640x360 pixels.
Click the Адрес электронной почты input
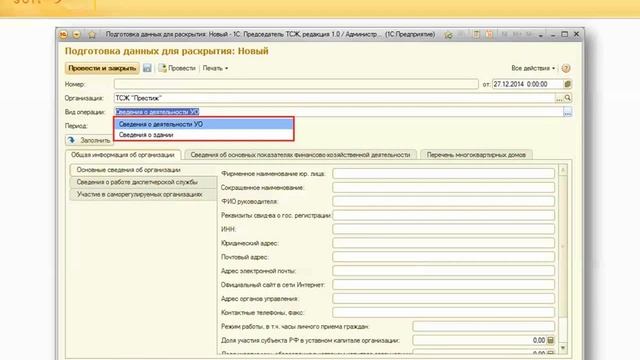[444, 271]
